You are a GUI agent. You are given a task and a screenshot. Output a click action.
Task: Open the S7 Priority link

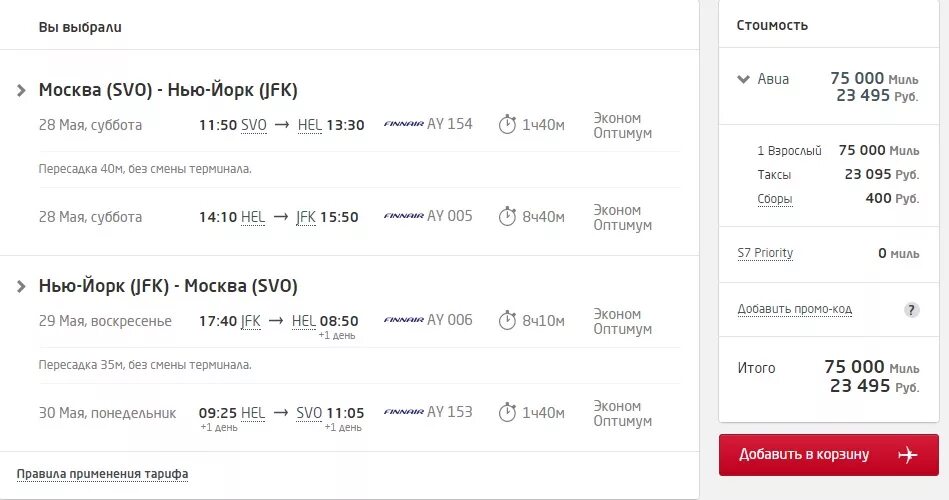(765, 253)
